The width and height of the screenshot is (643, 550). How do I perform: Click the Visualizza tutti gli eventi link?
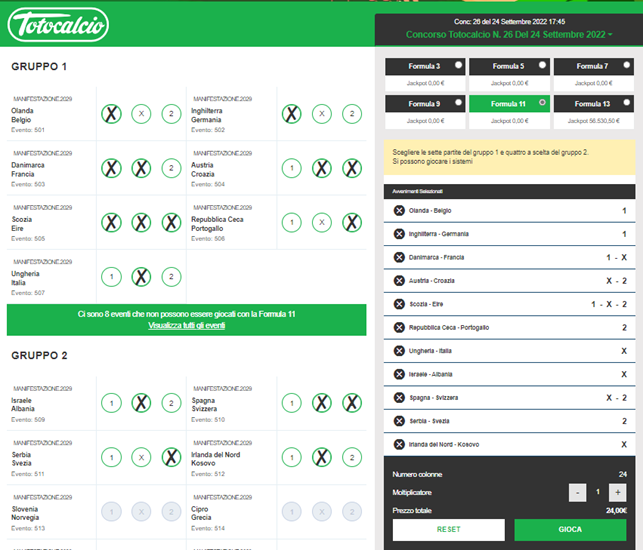pyautogui.click(x=187, y=326)
